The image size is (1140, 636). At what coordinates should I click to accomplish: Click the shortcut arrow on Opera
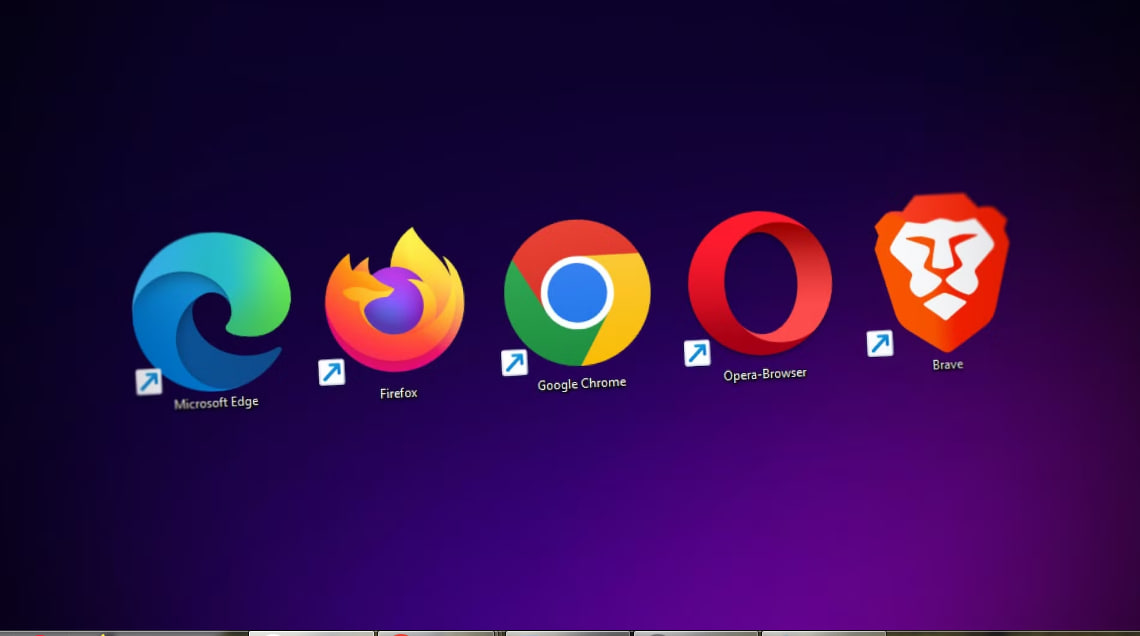pos(697,353)
